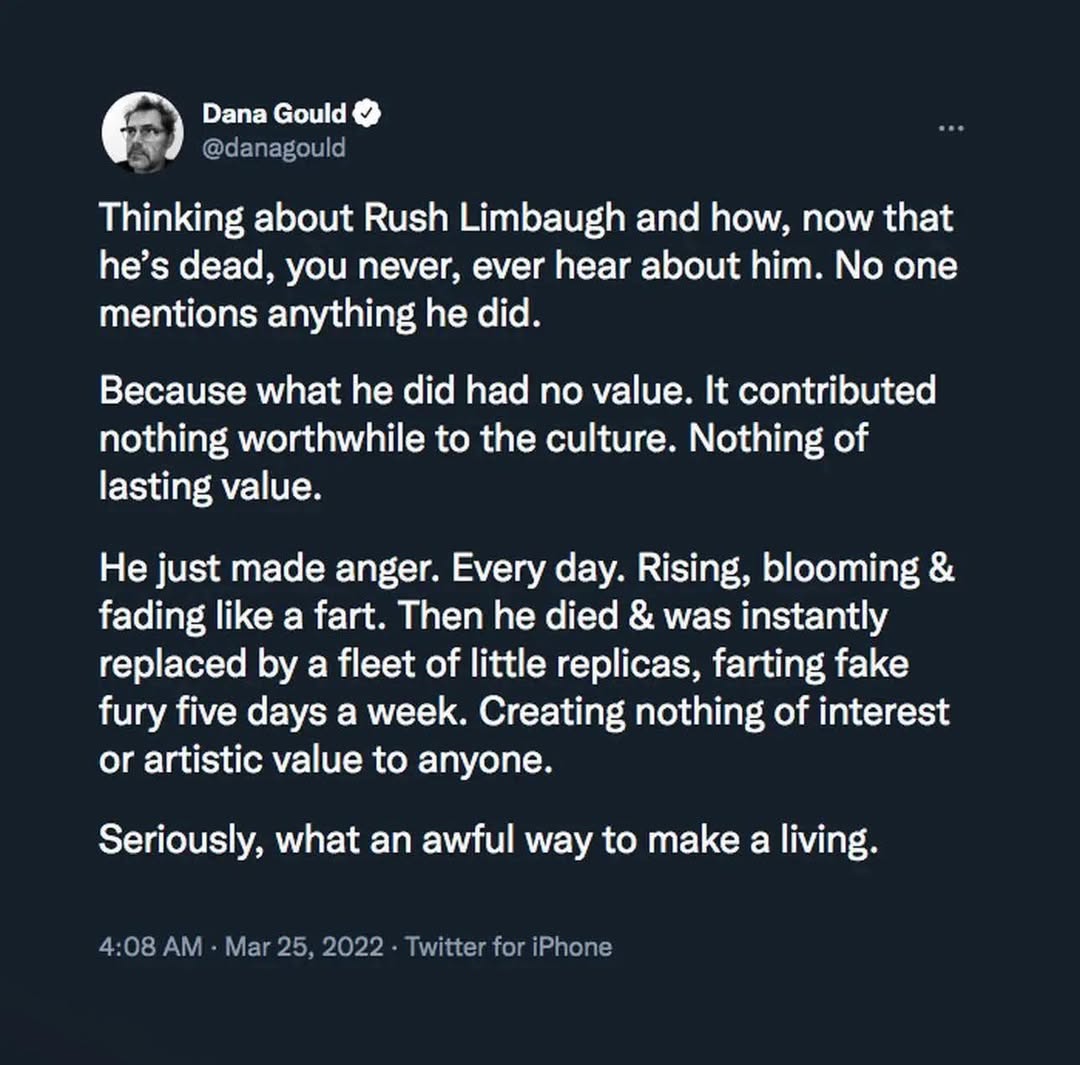1080x1065 pixels.
Task: Click the first paragraph about Rush Limbaugh
Action: 528,265
